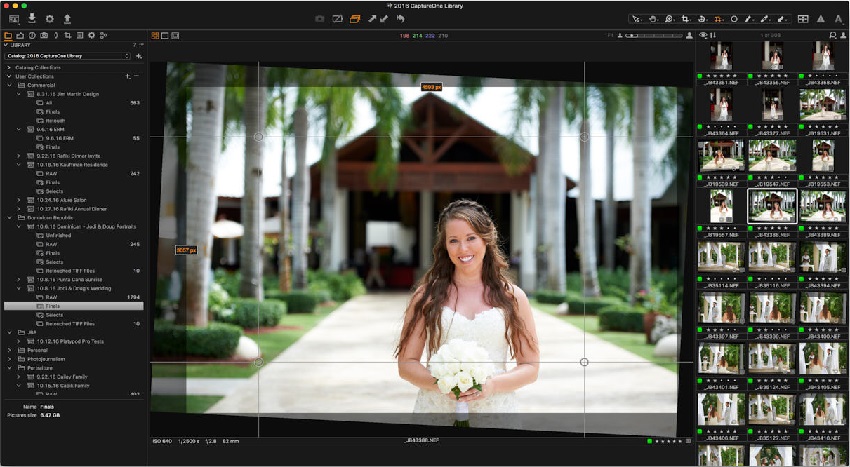Open the Crop composition tool tab

[x=68, y=36]
